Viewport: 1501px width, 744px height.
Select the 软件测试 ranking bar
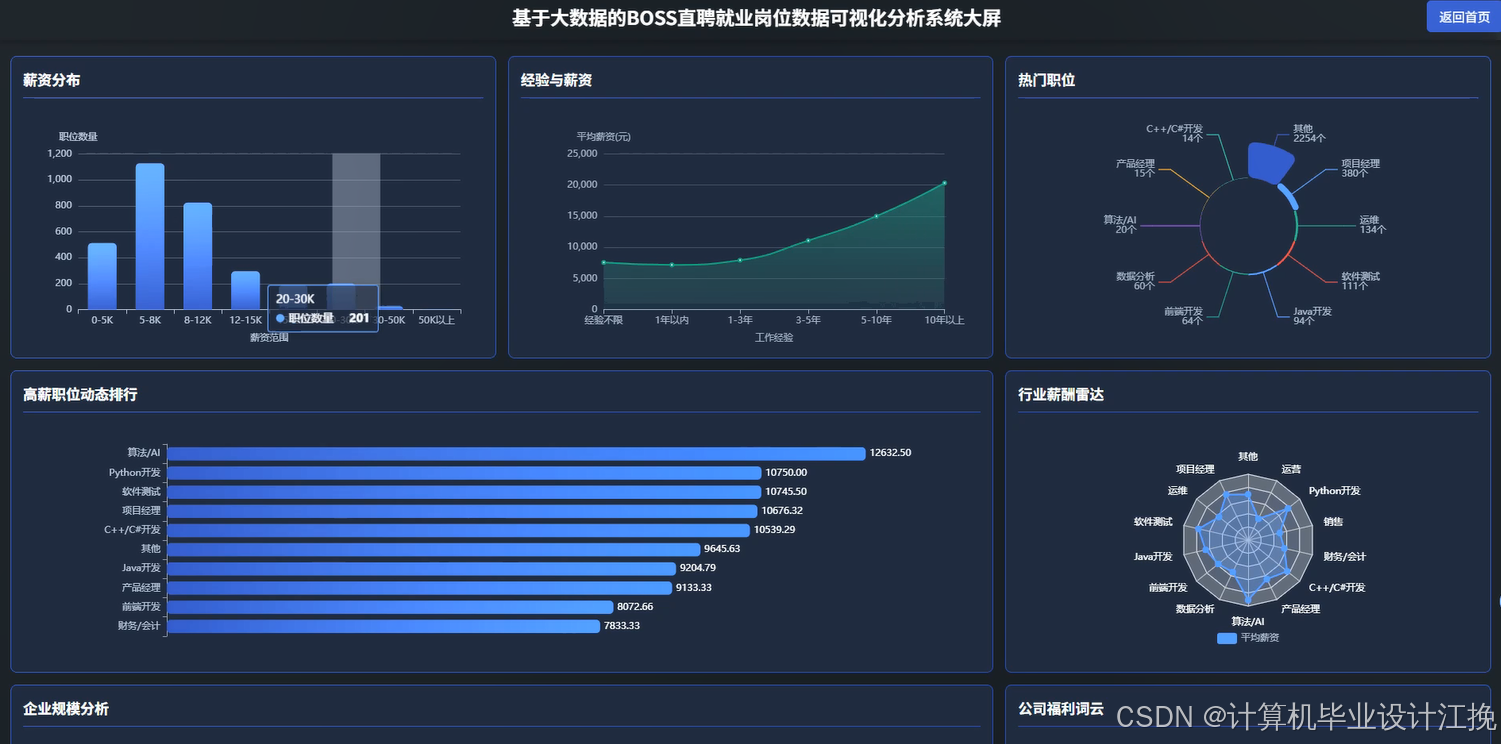coord(464,492)
